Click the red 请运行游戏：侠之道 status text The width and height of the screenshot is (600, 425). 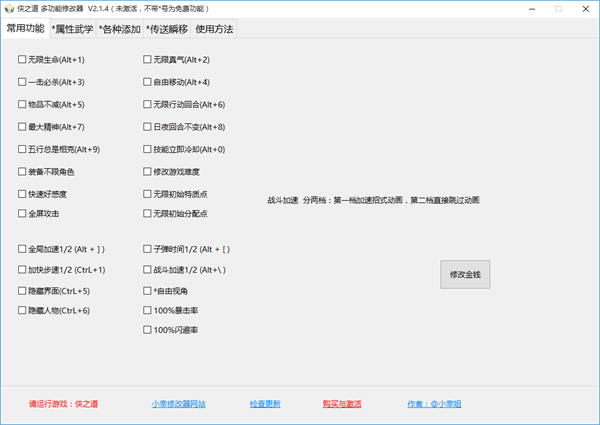tap(64, 404)
